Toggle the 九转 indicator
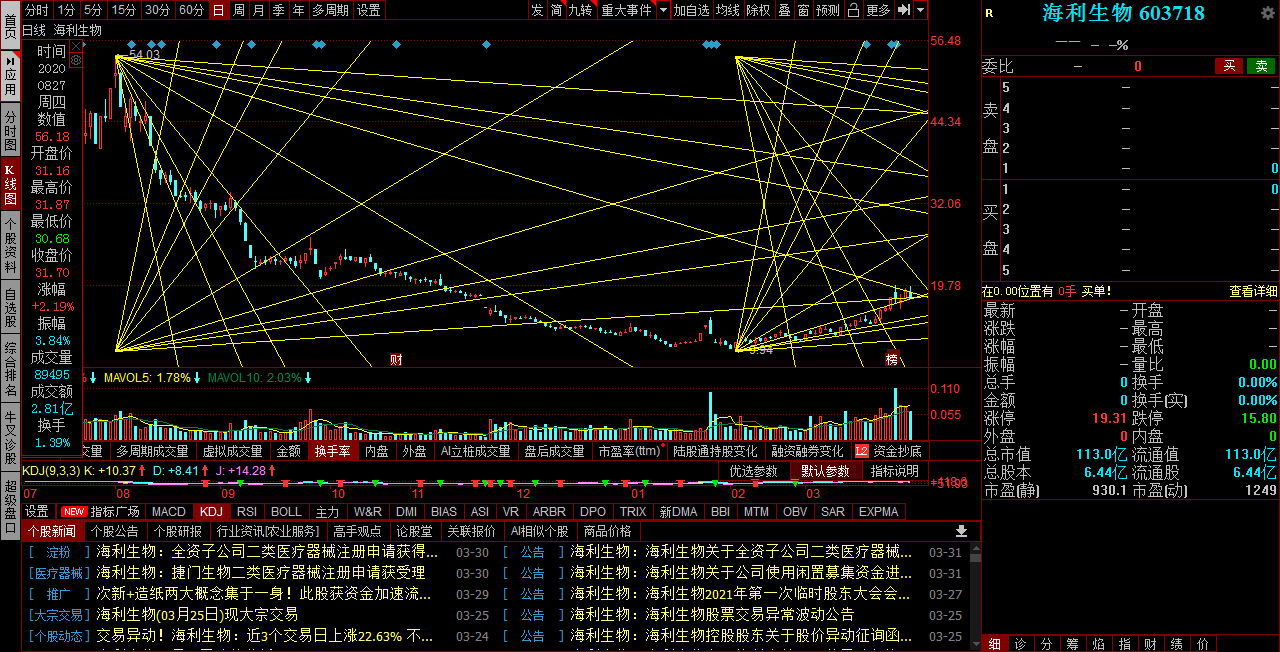Viewport: 1280px width, 652px height. [580, 10]
